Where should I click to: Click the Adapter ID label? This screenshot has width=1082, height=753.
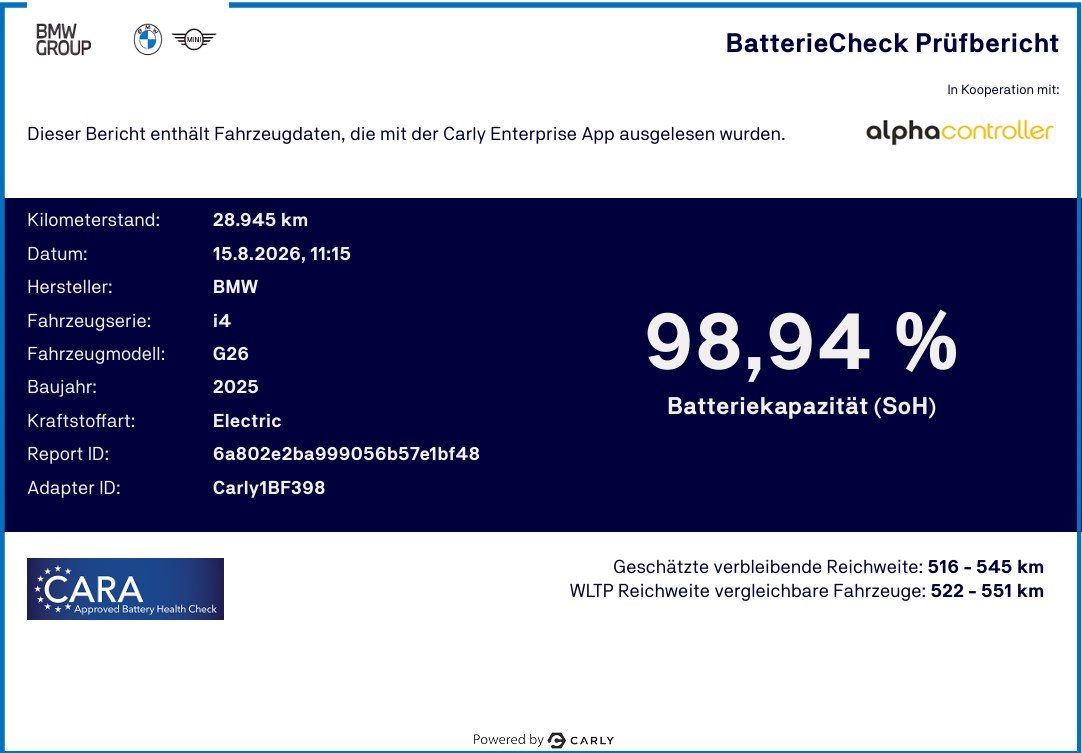tap(74, 488)
